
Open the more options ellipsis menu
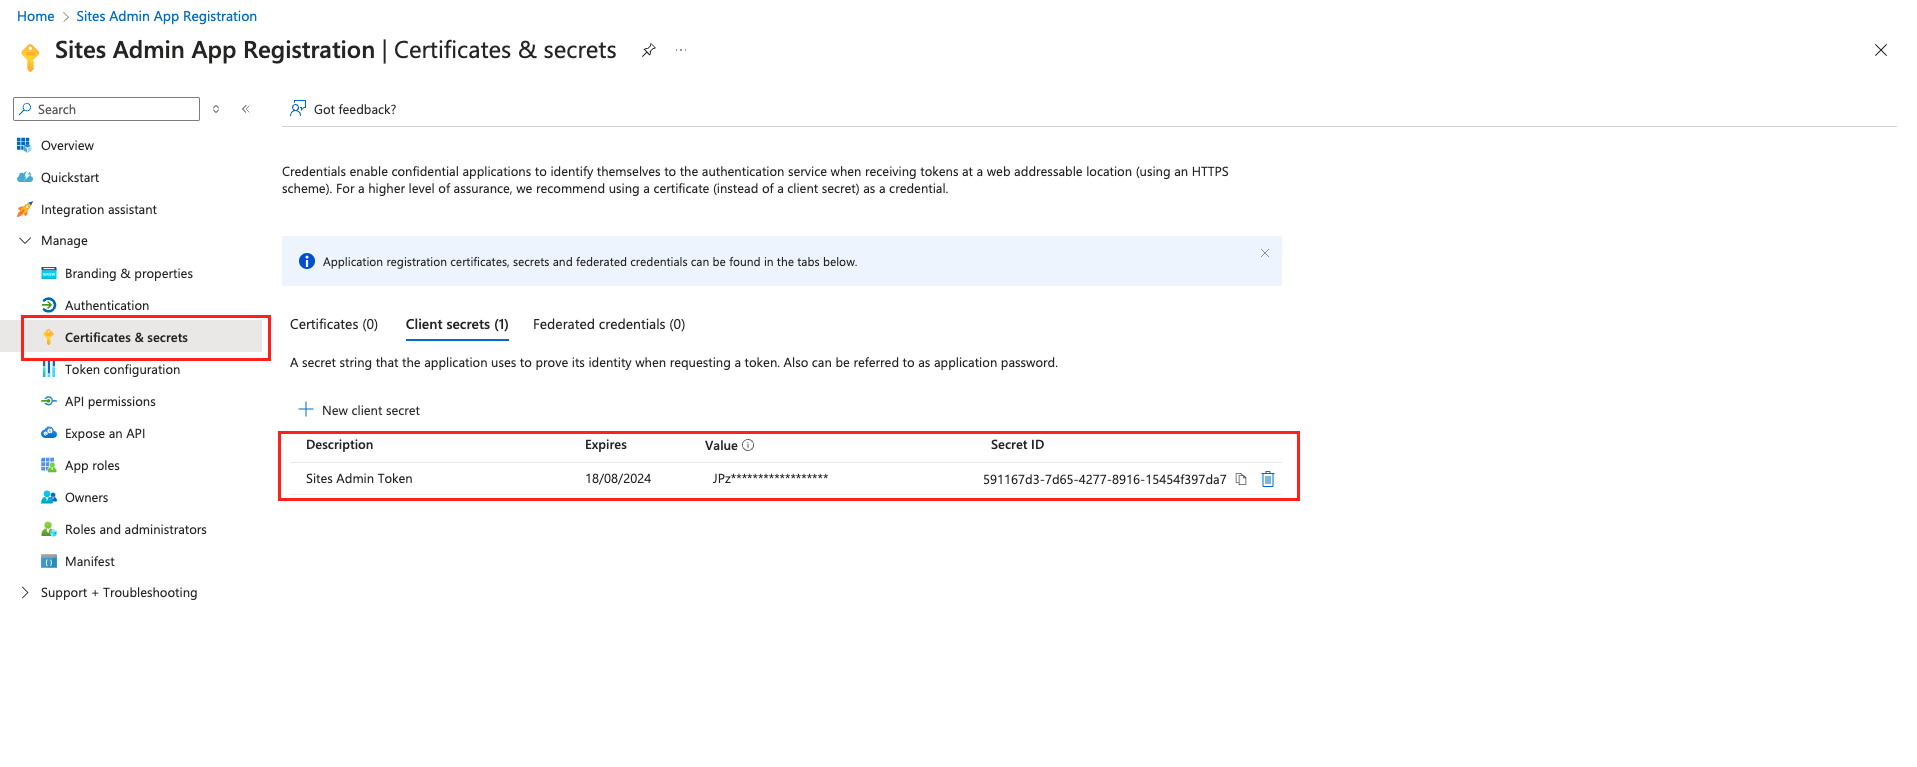tap(681, 50)
